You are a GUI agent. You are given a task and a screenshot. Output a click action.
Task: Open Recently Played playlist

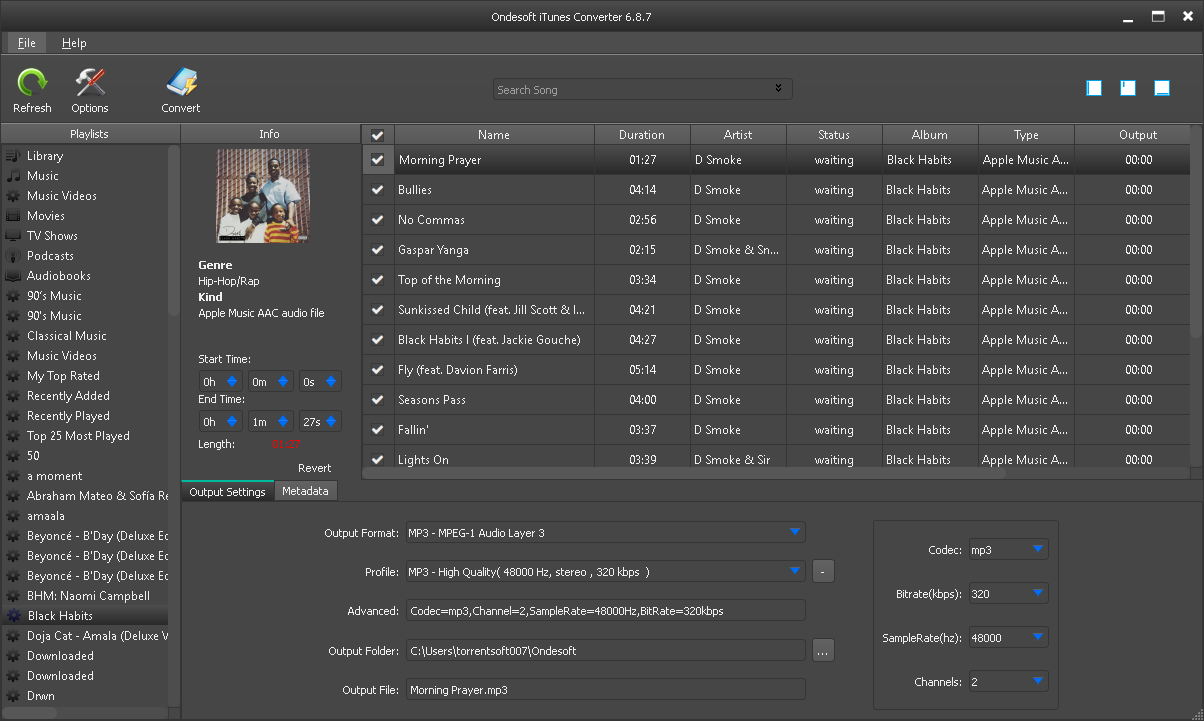(68, 416)
